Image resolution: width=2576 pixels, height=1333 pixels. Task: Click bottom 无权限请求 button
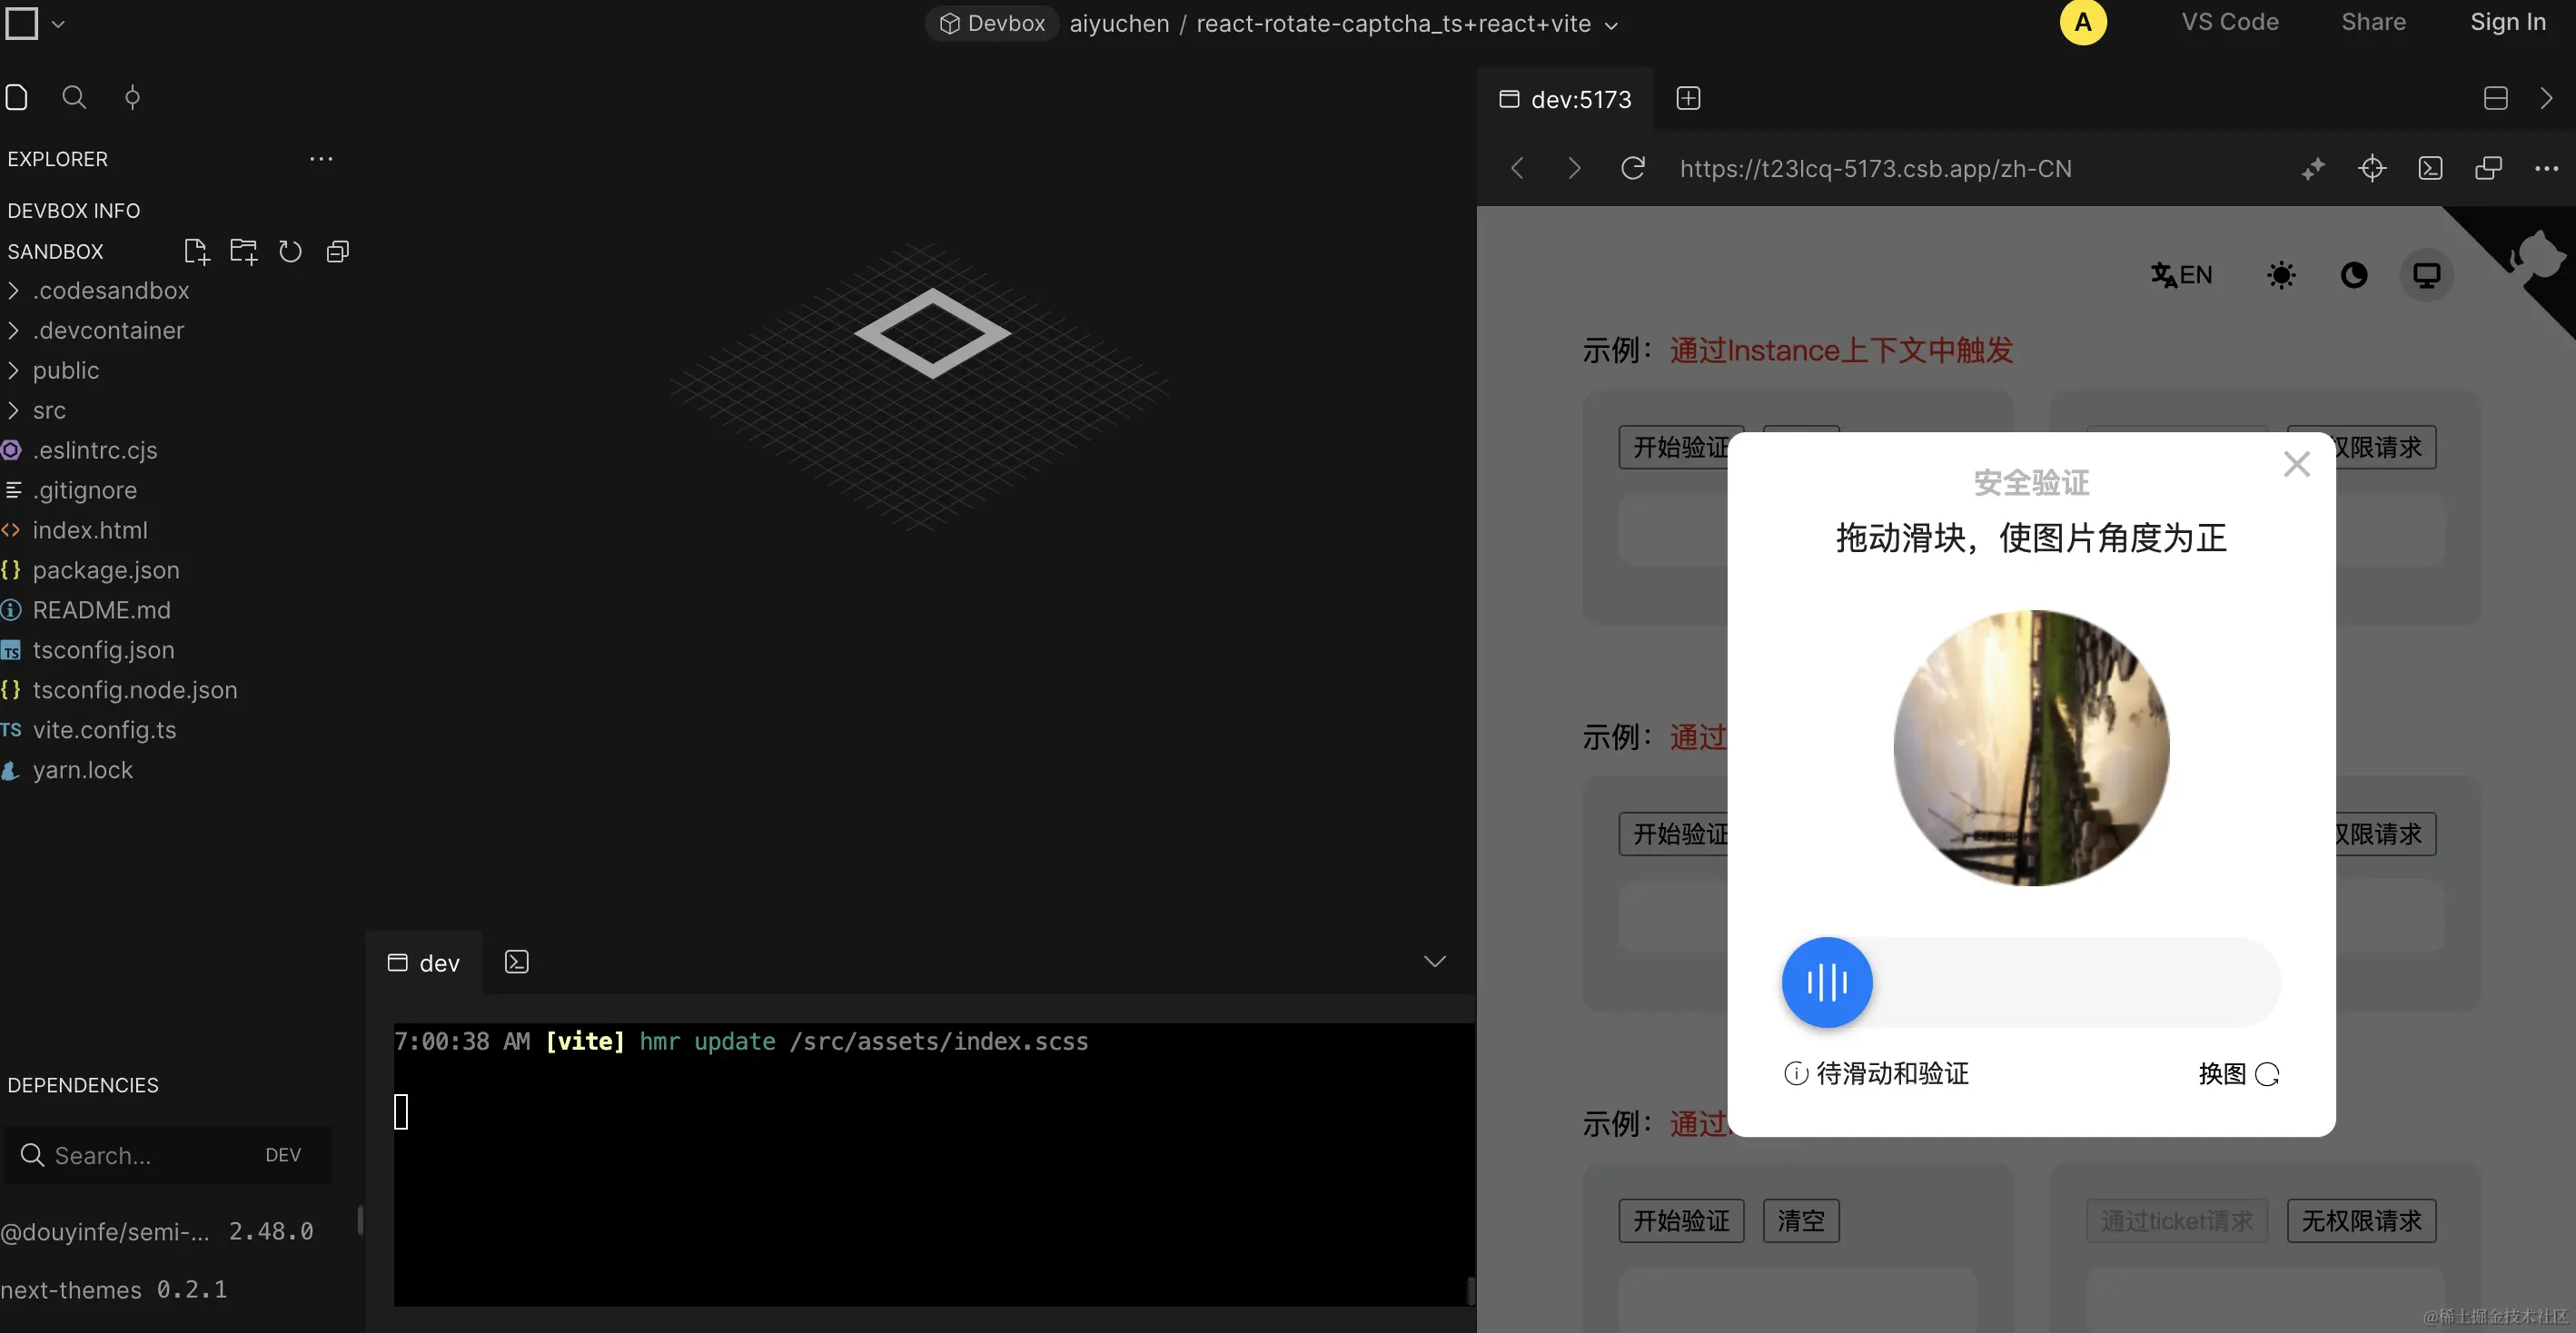coord(2362,1221)
